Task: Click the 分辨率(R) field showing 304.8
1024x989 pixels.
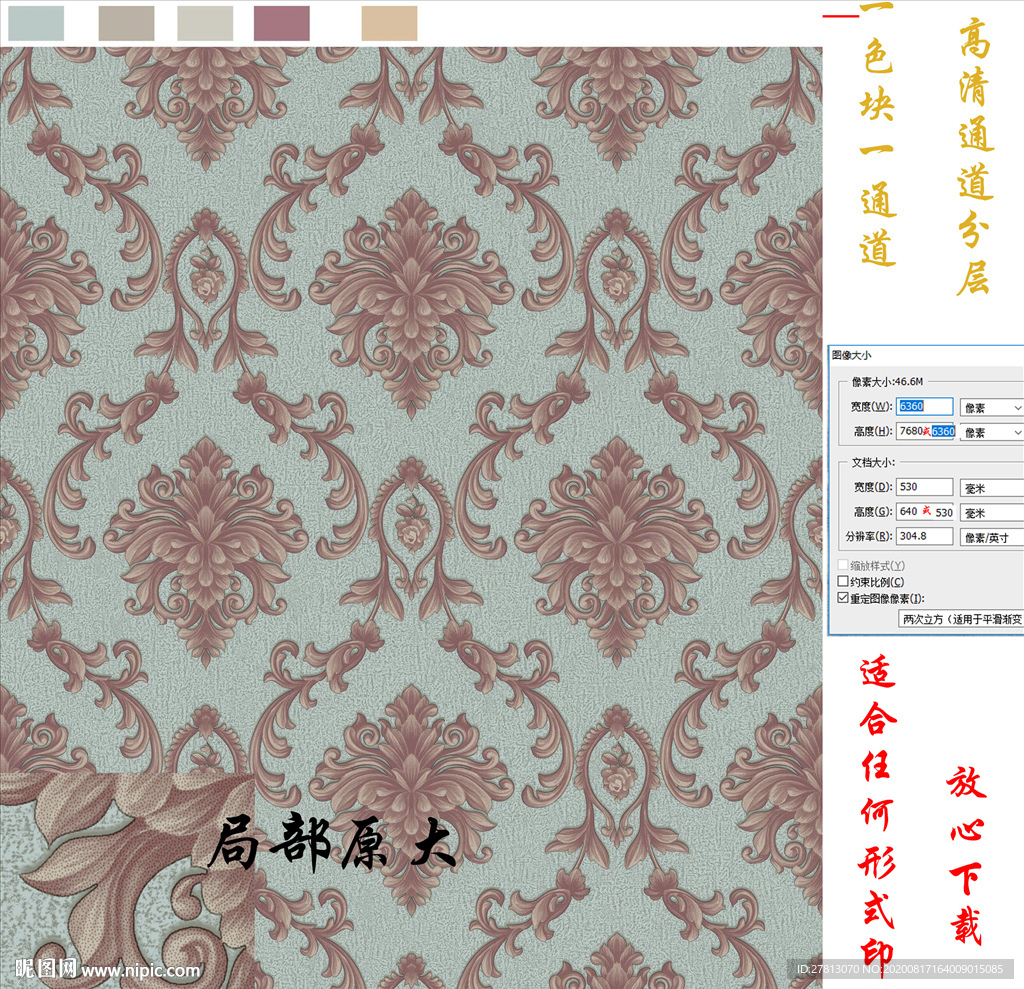Action: click(924, 537)
